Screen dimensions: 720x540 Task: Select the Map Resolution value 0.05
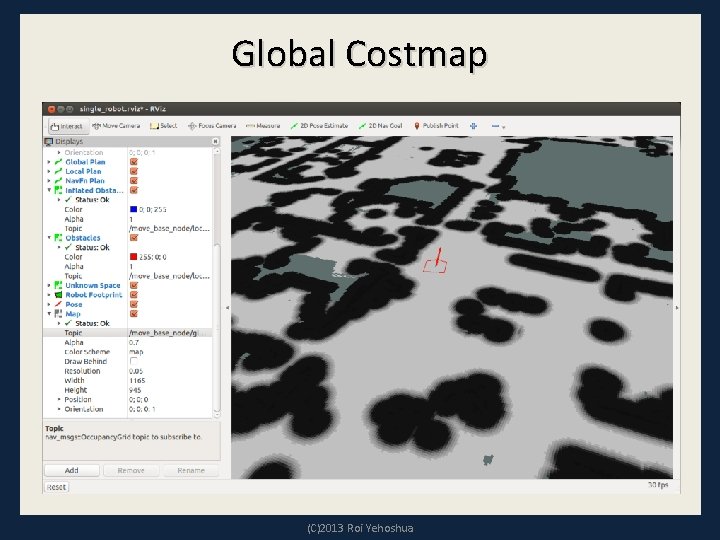point(136,371)
